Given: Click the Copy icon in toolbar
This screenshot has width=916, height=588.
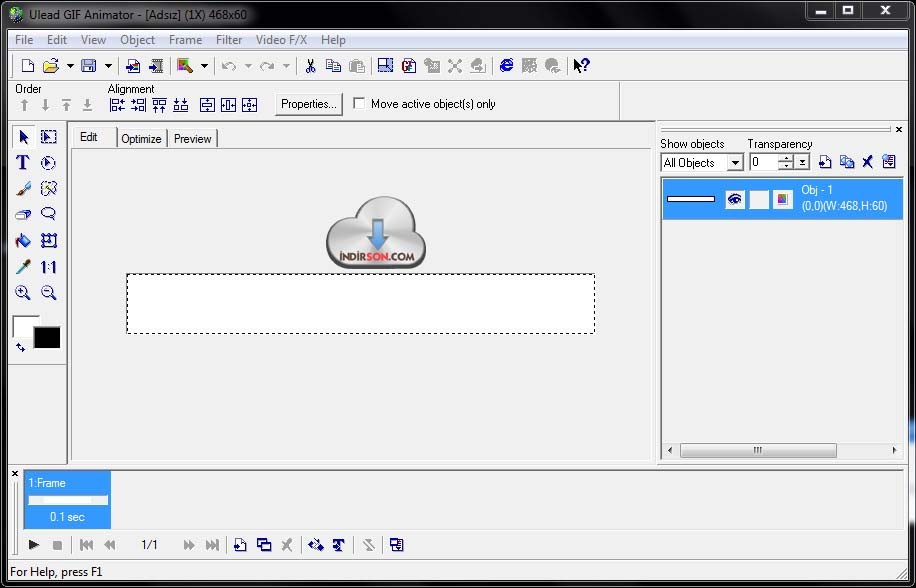Looking at the screenshot, I should coord(333,66).
